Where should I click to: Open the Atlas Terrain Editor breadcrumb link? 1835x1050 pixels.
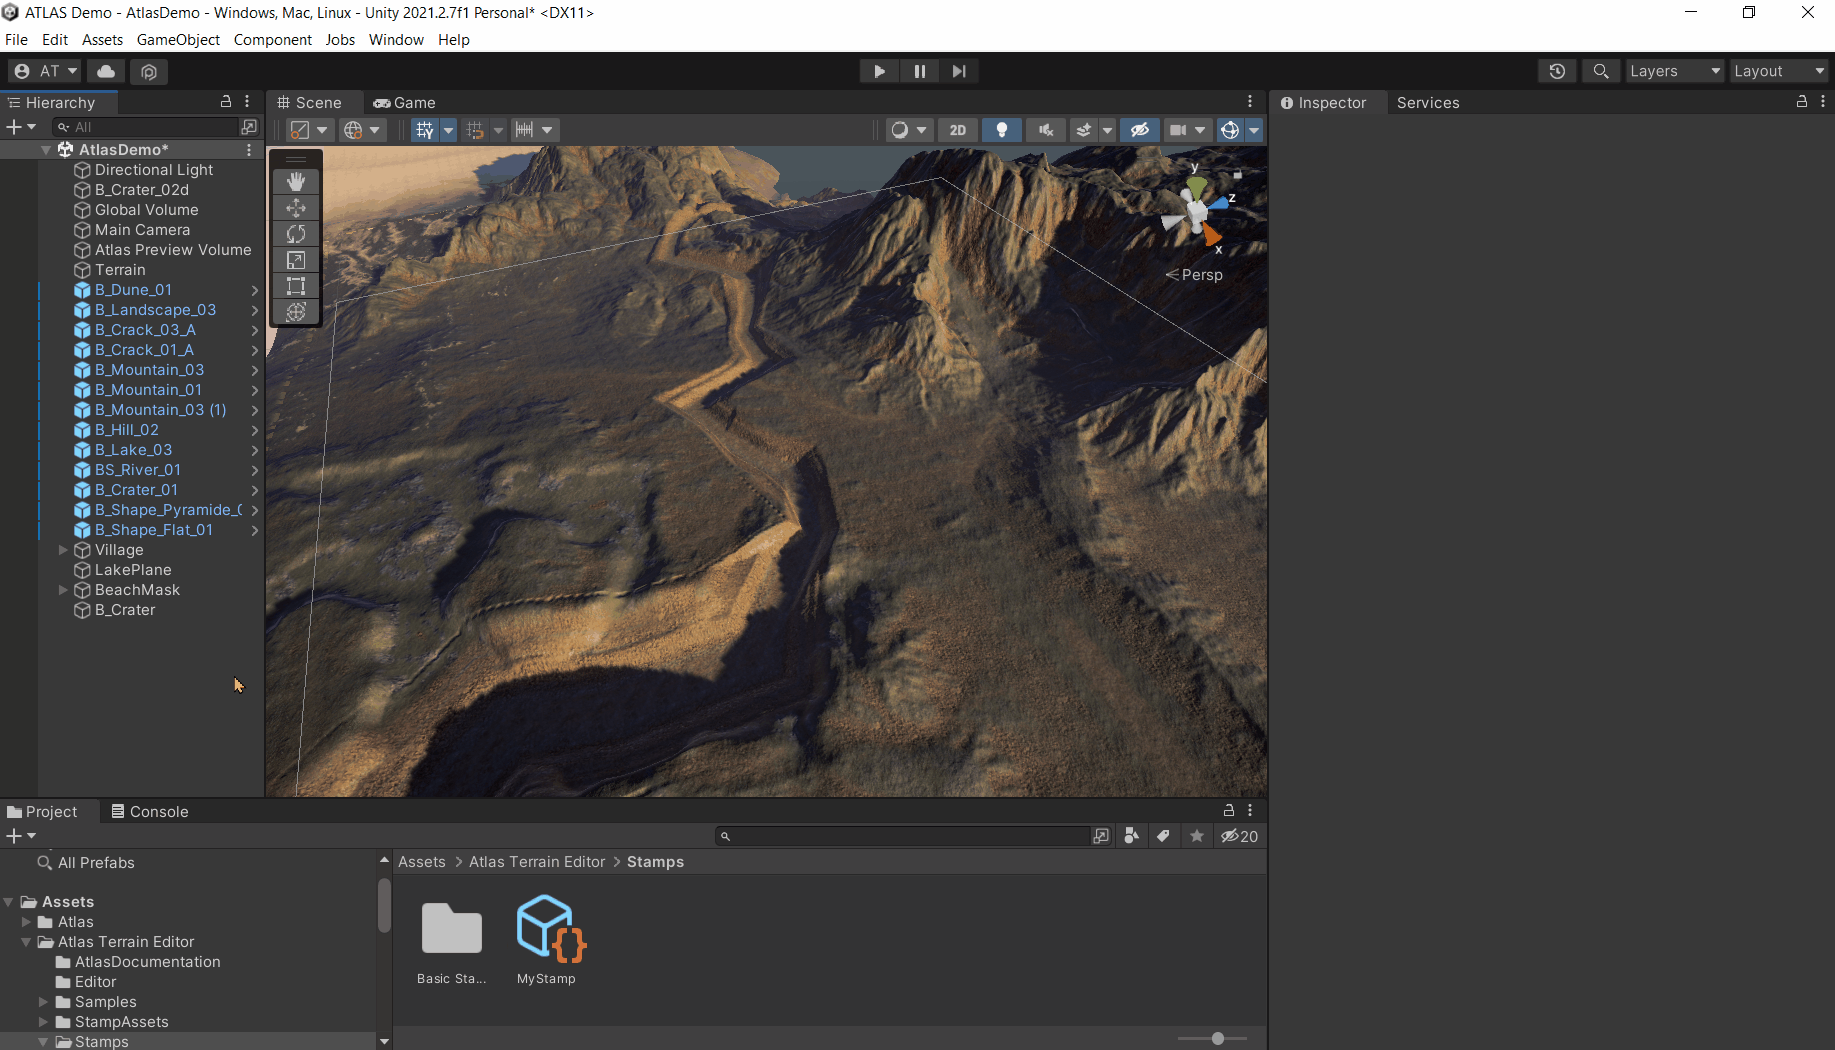tap(536, 861)
